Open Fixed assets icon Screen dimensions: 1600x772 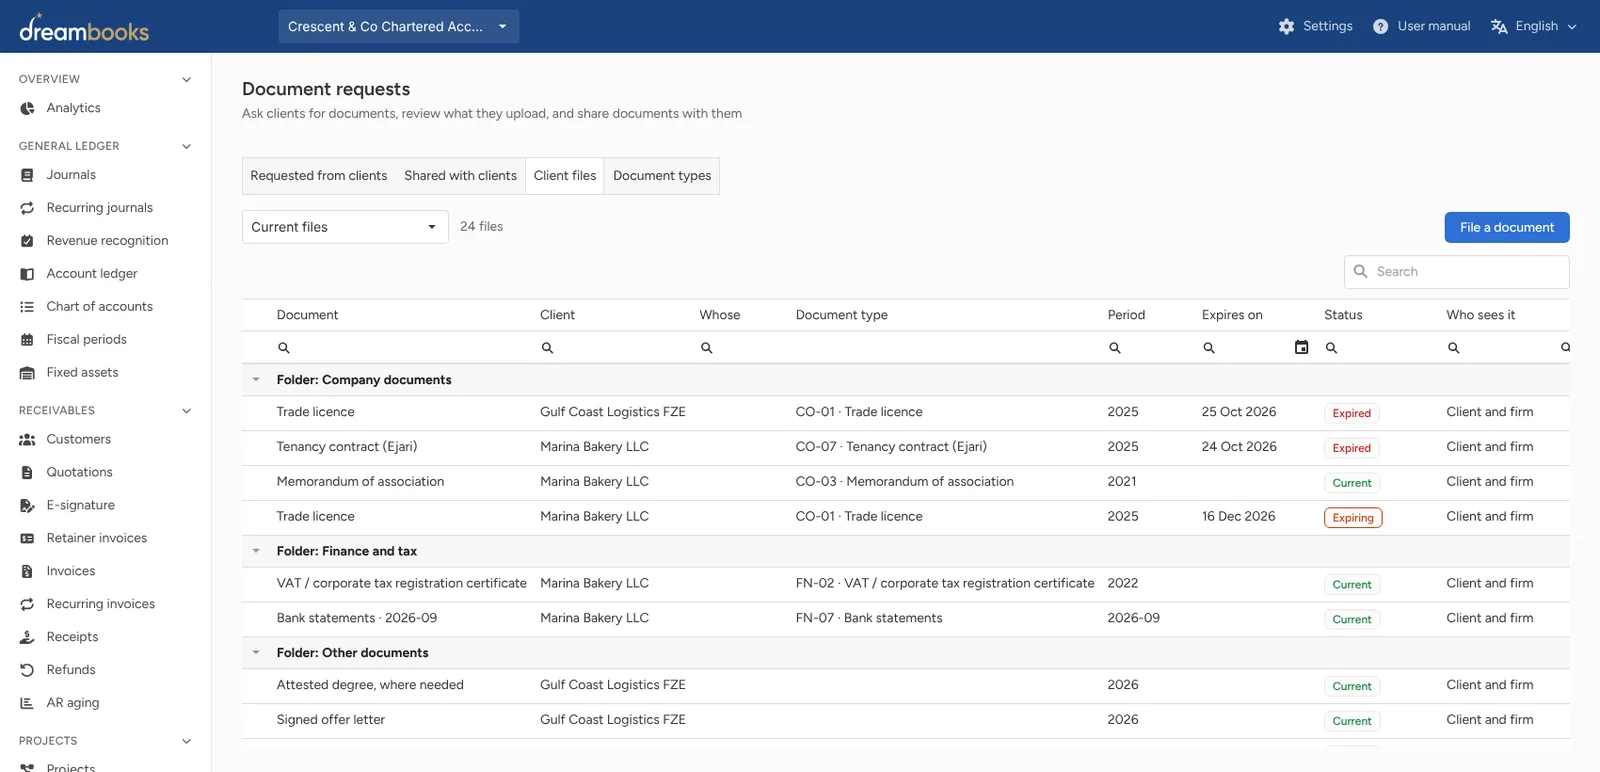click(x=27, y=373)
